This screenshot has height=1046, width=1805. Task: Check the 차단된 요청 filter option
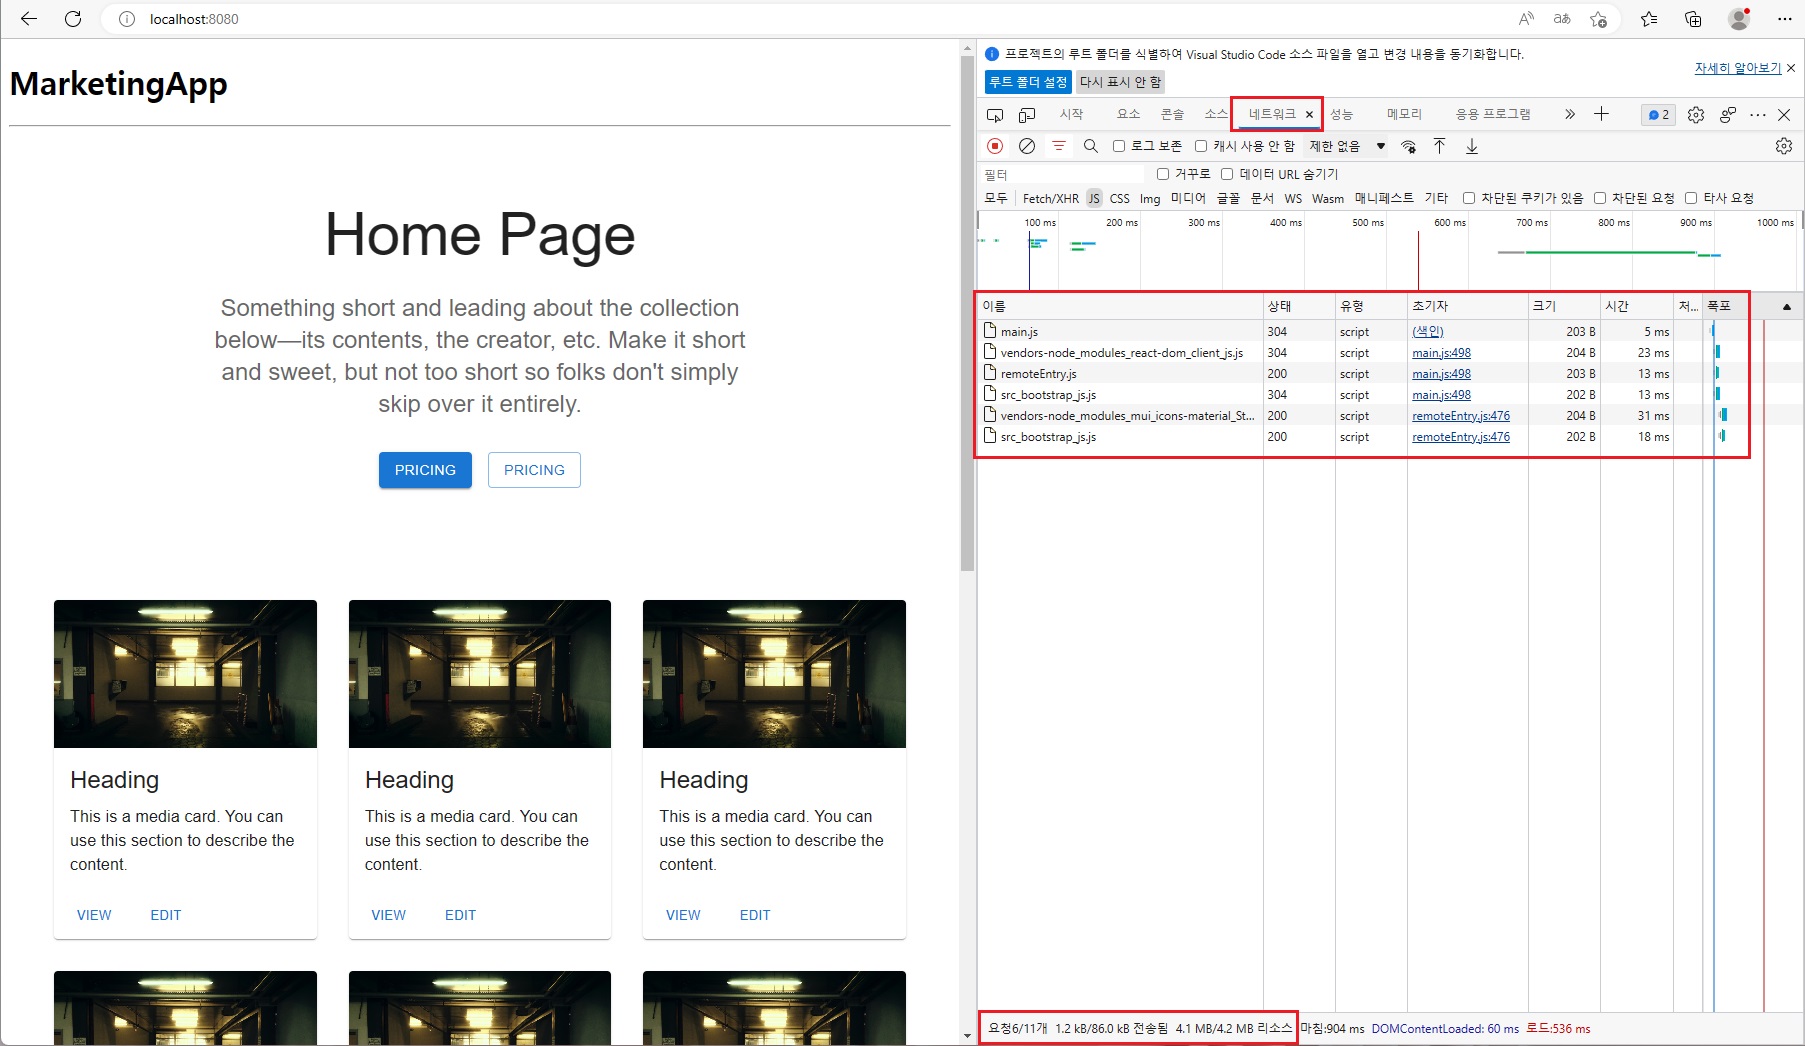[1600, 198]
